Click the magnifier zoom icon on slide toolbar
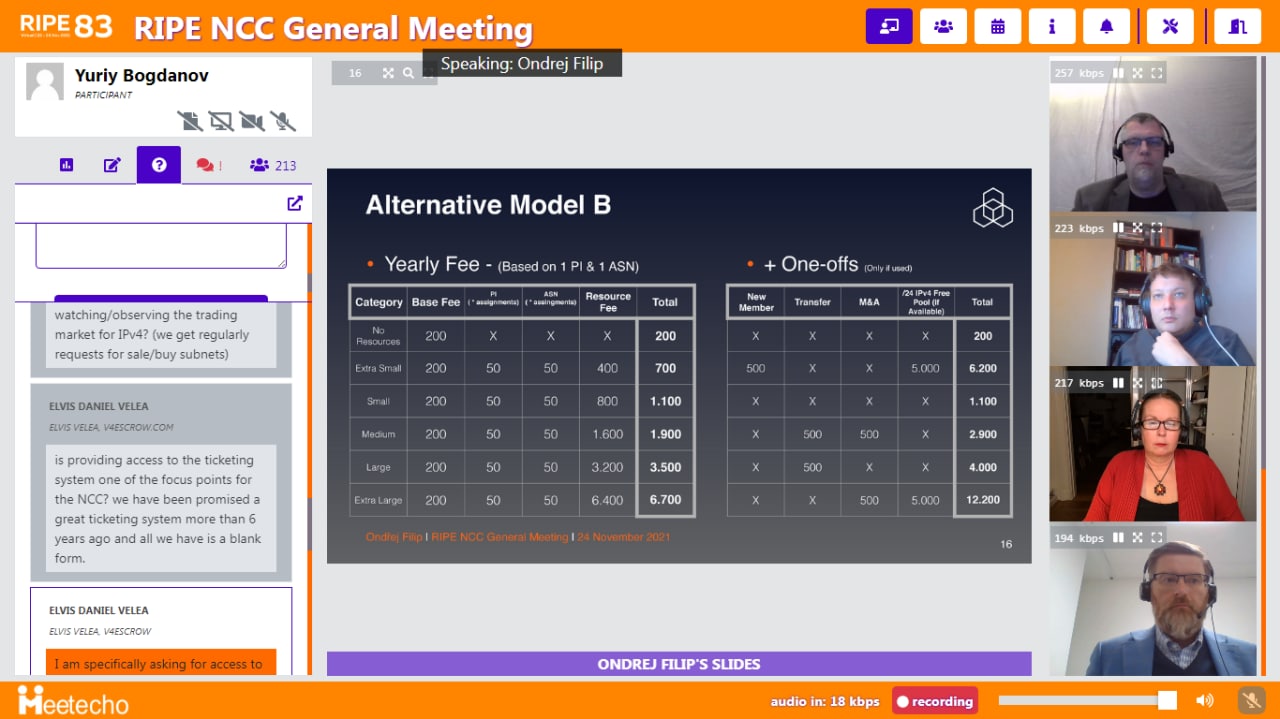This screenshot has width=1280, height=719. tap(408, 73)
